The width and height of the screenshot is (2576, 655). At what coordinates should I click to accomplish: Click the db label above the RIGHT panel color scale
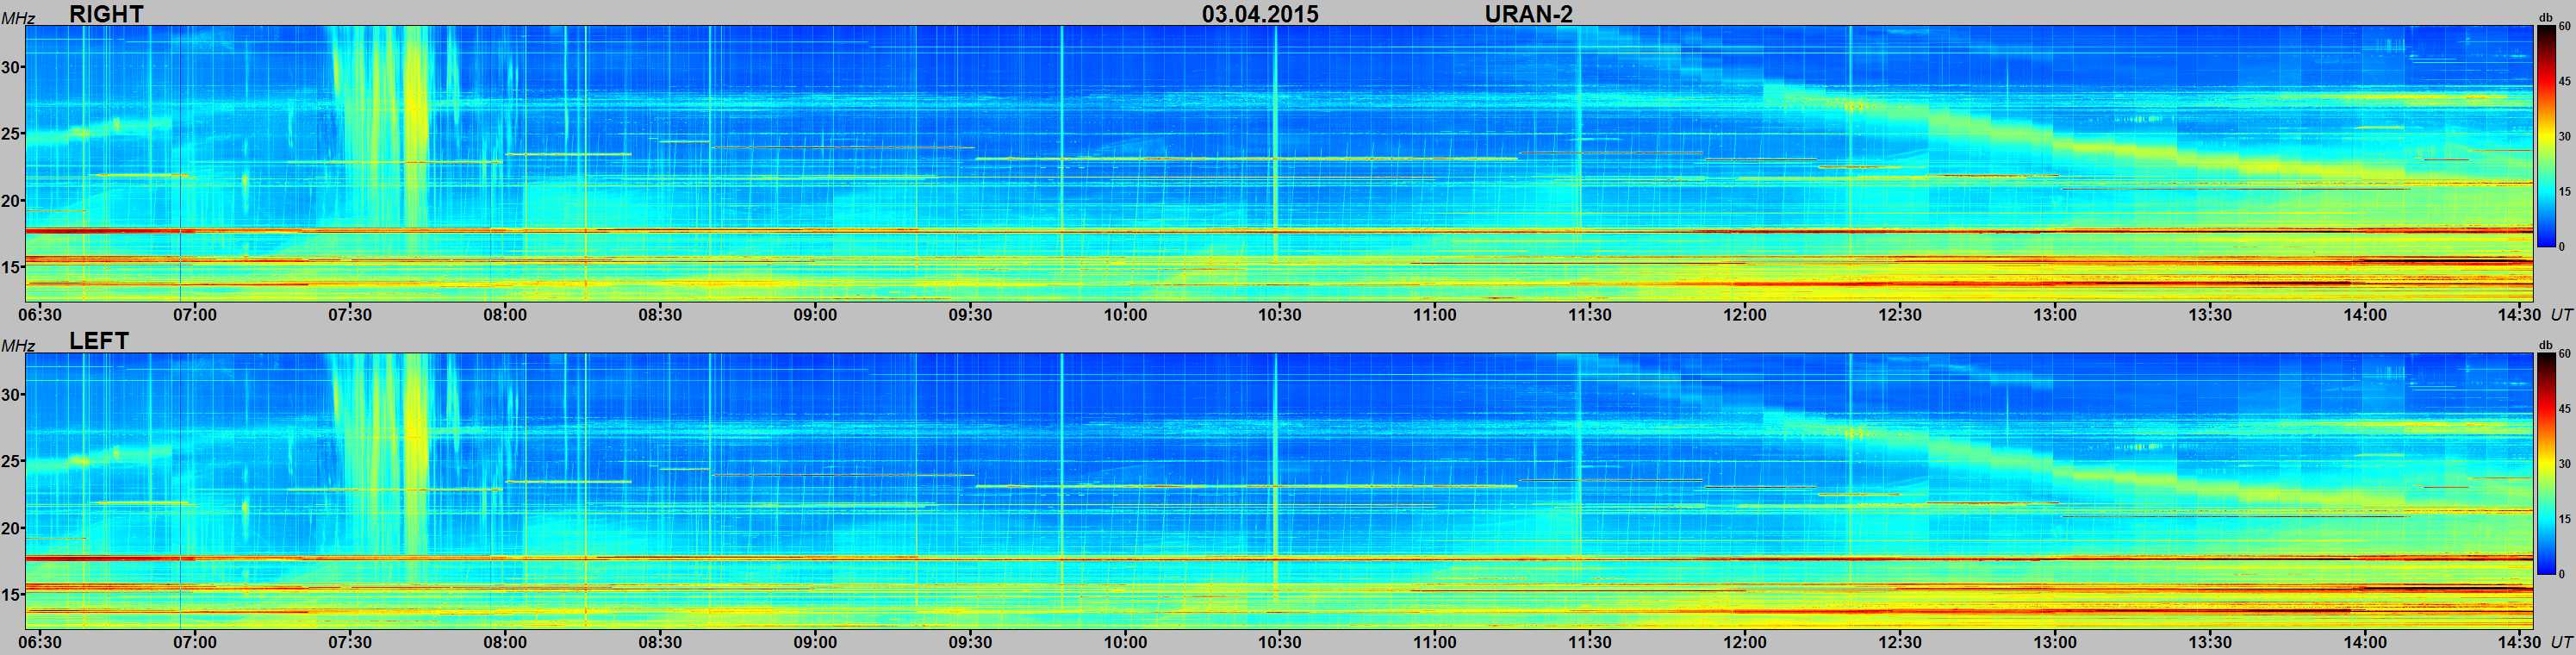tap(2546, 18)
